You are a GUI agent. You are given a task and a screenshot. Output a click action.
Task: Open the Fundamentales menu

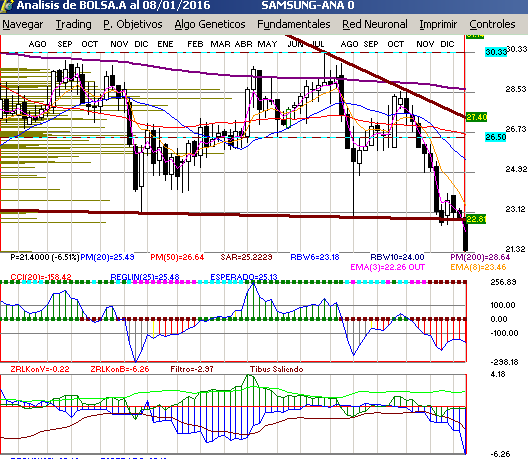(x=294, y=25)
